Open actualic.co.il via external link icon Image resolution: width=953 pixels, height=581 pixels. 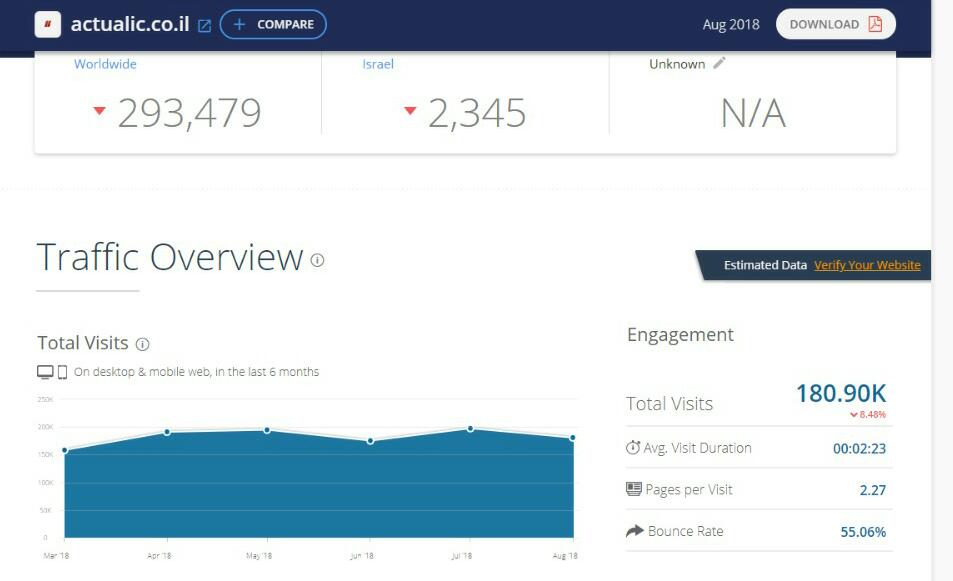point(205,25)
